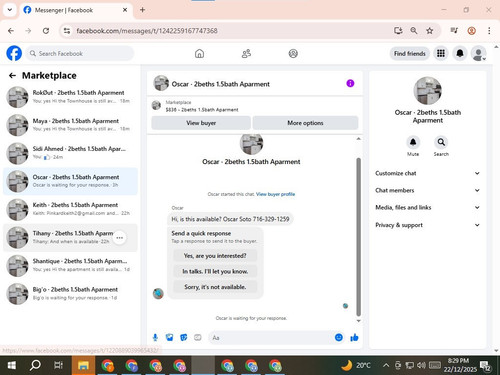Select the Oscar chat in list
The width and height of the screenshot is (500, 375).
(x=70, y=181)
